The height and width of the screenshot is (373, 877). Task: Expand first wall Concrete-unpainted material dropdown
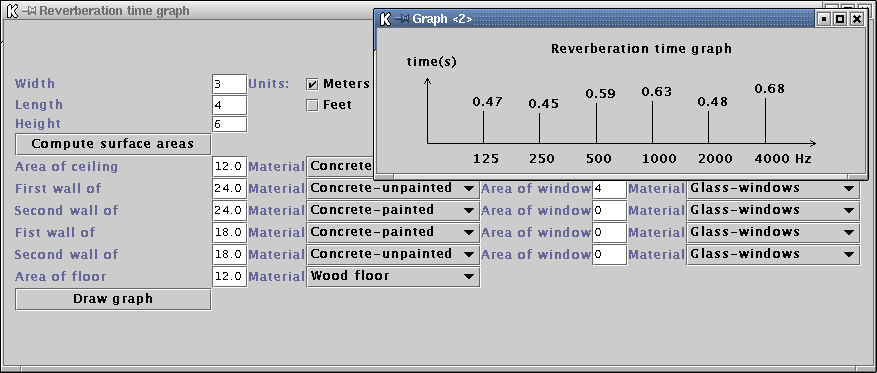point(393,188)
